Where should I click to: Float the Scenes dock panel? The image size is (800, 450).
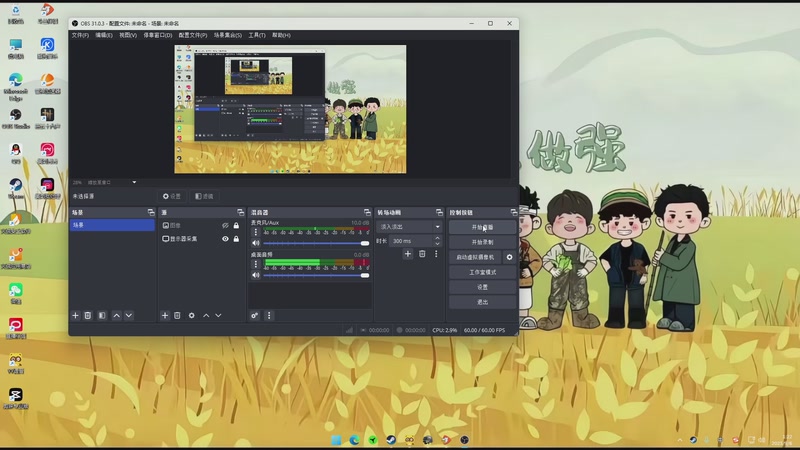tap(151, 212)
